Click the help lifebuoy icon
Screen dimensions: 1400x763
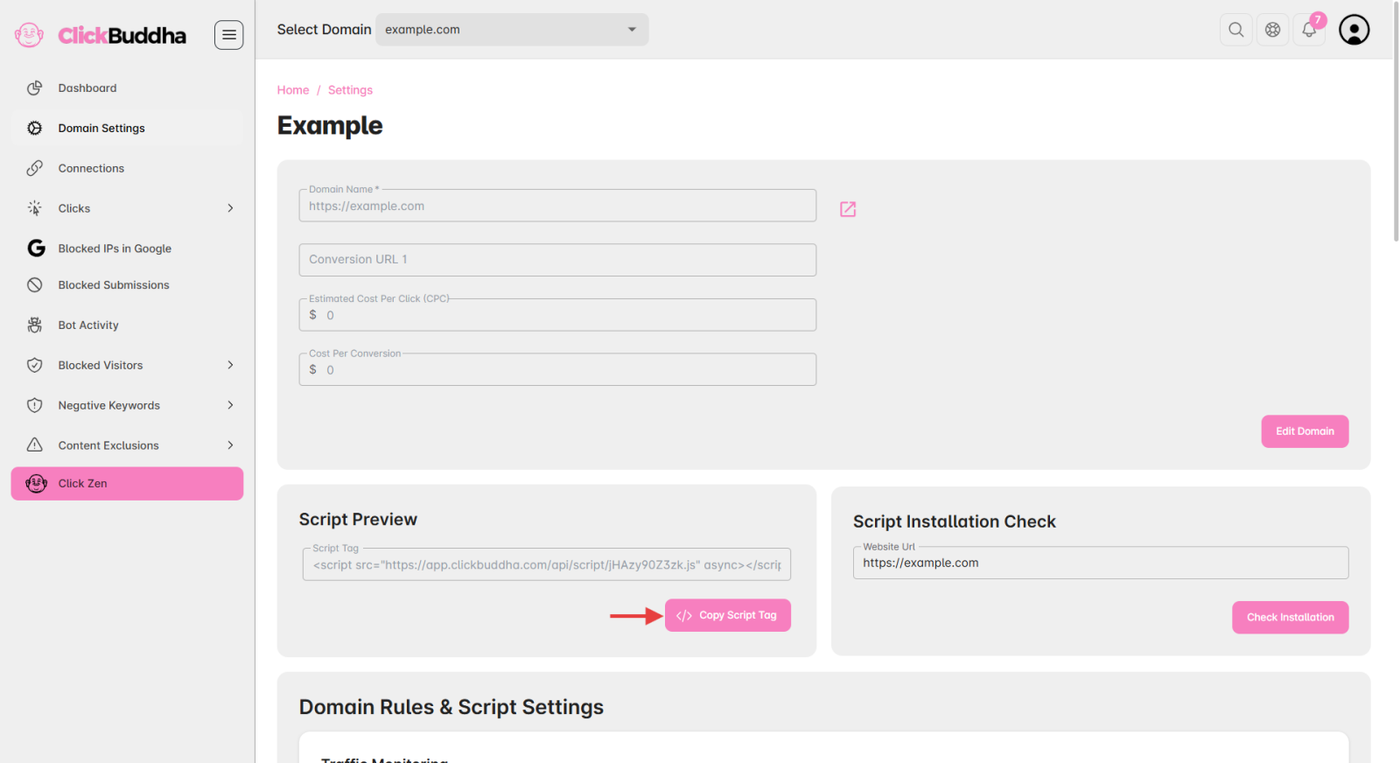click(x=1273, y=30)
